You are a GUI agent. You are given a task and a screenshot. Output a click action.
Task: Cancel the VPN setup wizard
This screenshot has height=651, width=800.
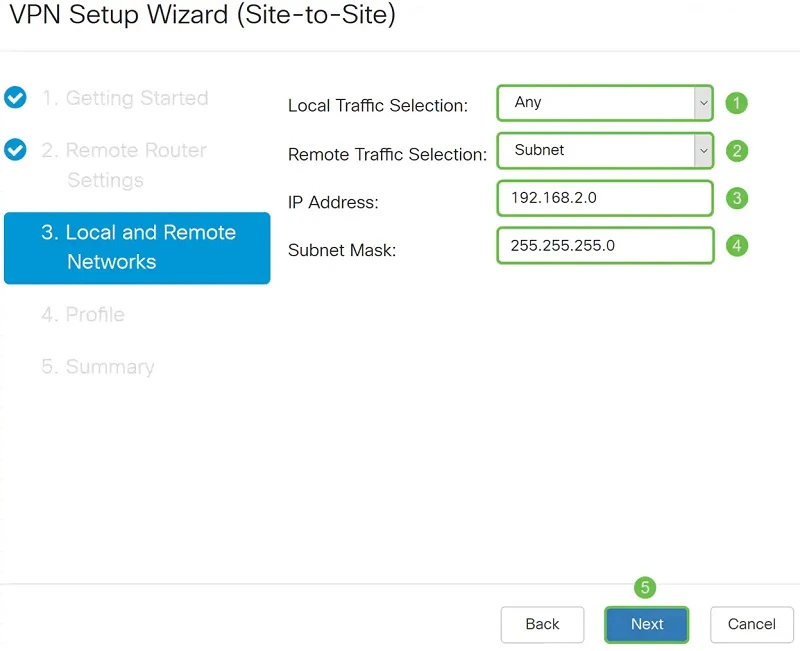click(x=751, y=623)
